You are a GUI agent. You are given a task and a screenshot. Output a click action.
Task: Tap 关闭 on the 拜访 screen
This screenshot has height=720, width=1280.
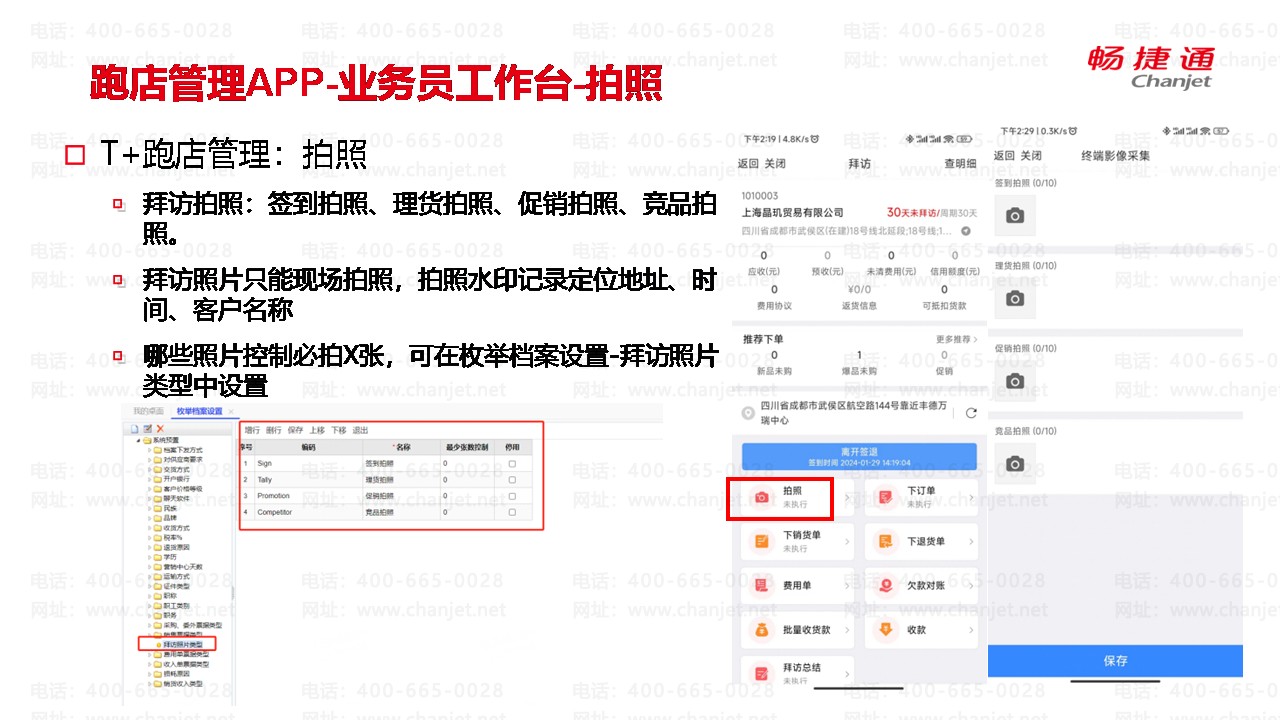tap(775, 163)
